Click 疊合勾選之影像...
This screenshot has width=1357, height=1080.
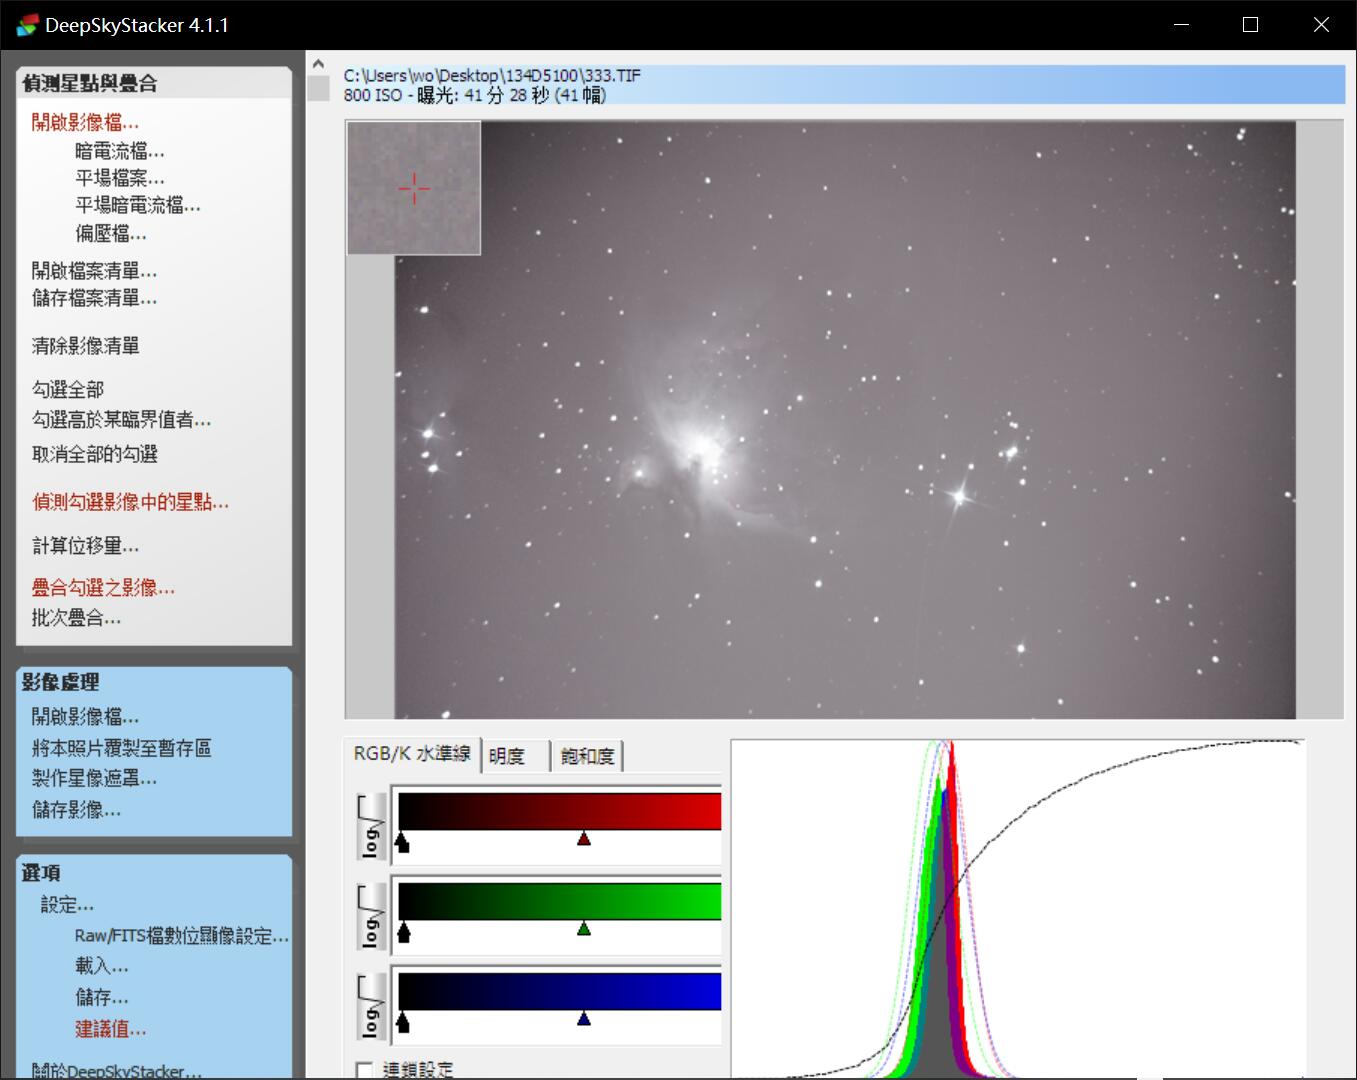pyautogui.click(x=103, y=588)
